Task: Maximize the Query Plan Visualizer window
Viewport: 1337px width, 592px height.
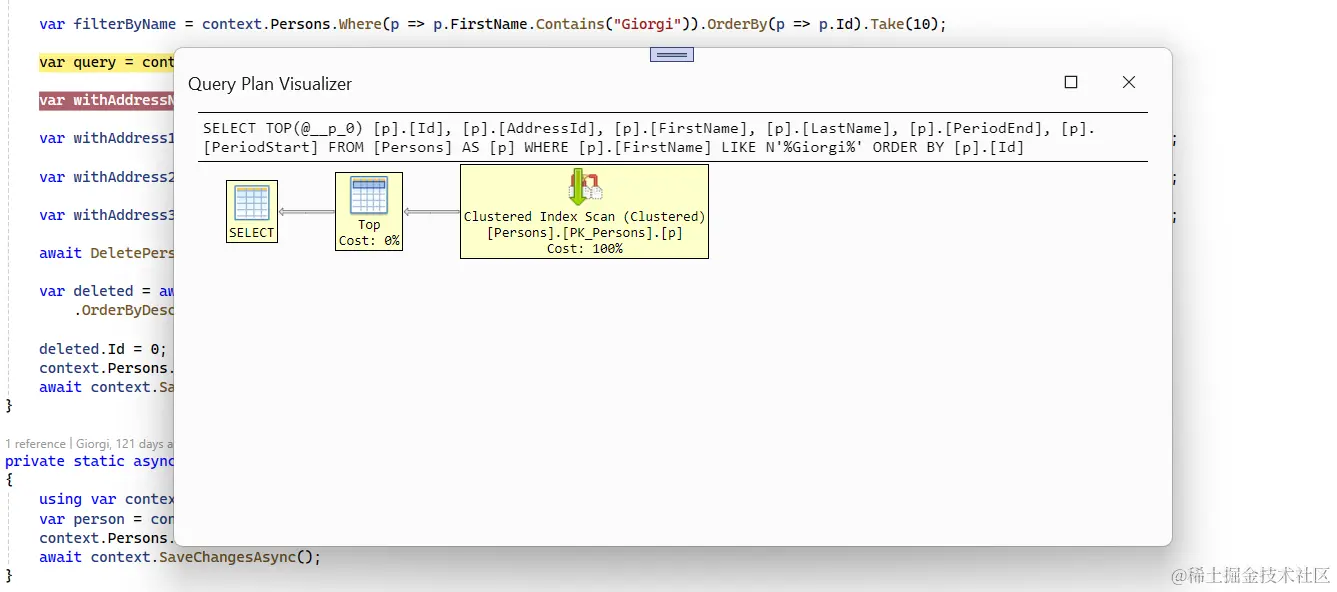Action: (x=1071, y=83)
